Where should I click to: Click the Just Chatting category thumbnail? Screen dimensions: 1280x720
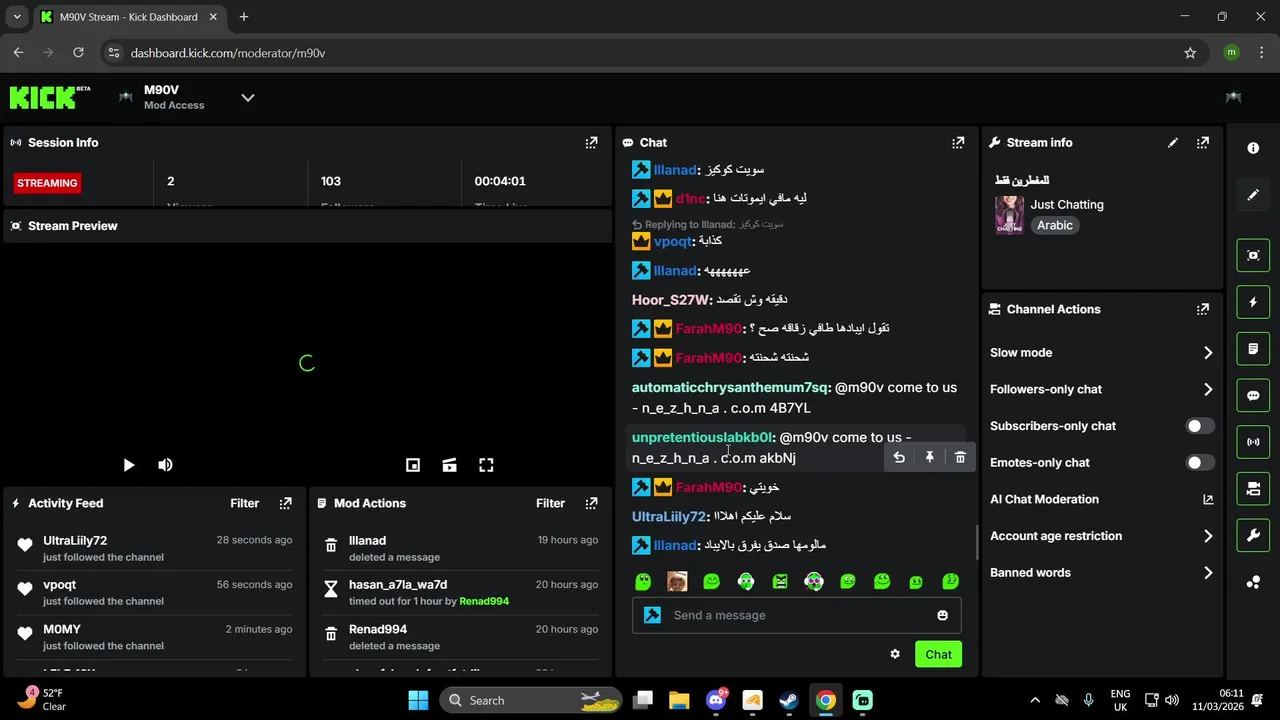click(1009, 215)
